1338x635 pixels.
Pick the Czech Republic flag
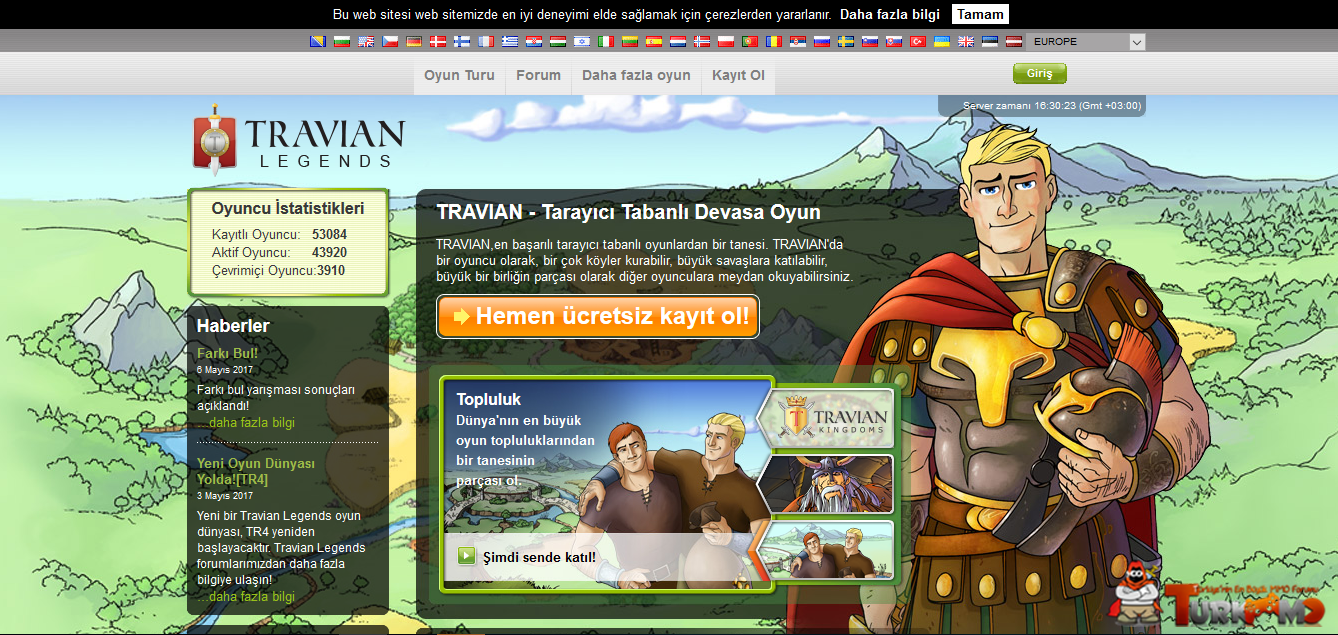(390, 41)
